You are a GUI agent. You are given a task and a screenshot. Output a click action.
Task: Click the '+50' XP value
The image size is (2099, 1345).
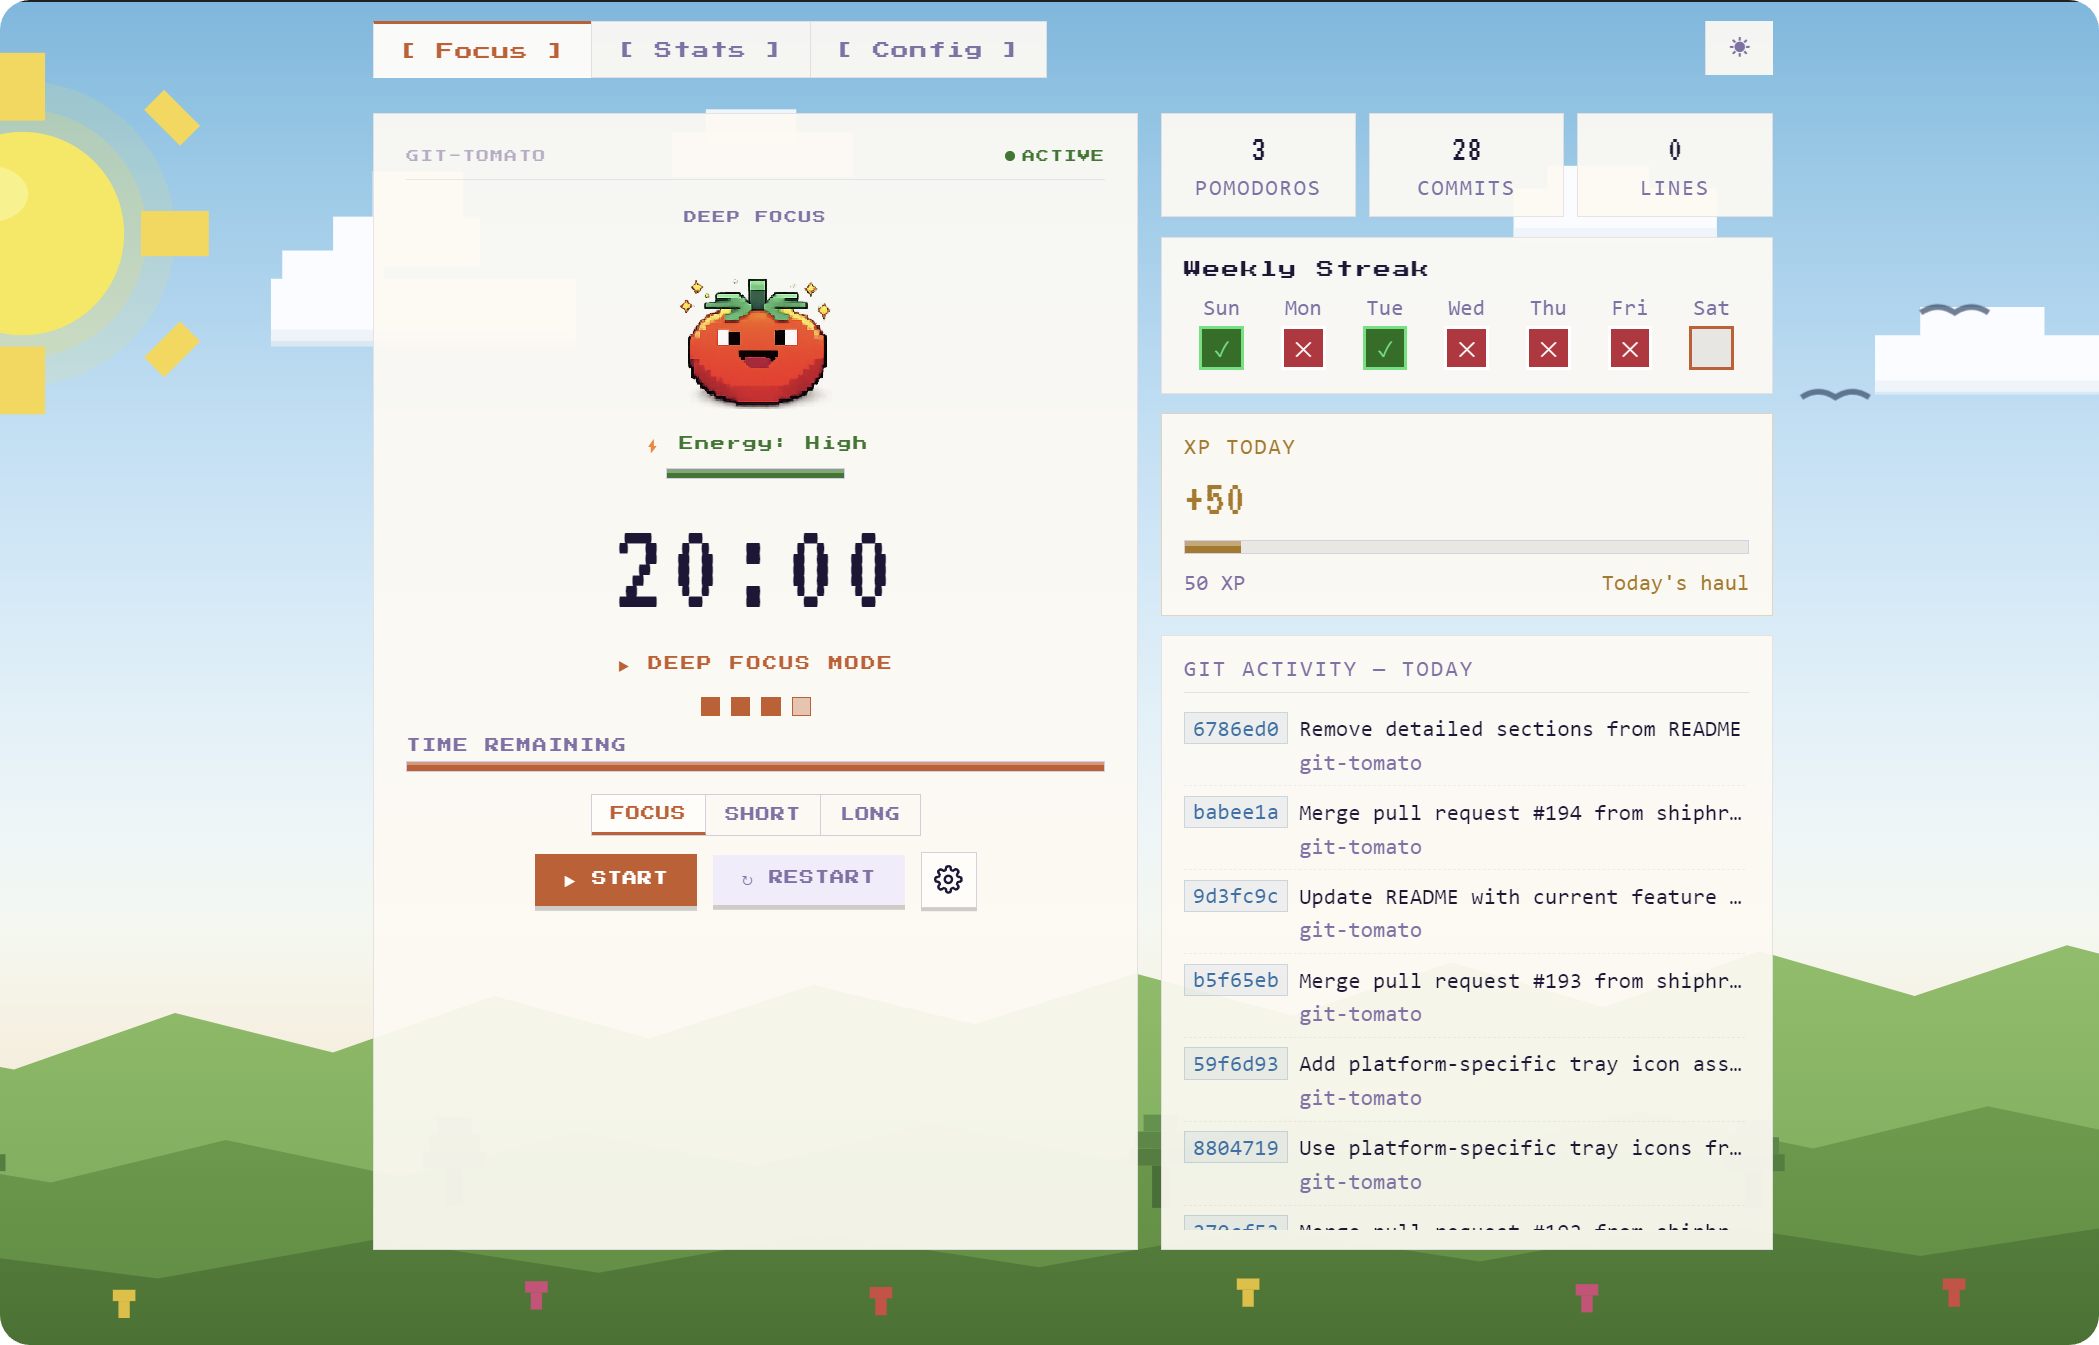pyautogui.click(x=1214, y=500)
